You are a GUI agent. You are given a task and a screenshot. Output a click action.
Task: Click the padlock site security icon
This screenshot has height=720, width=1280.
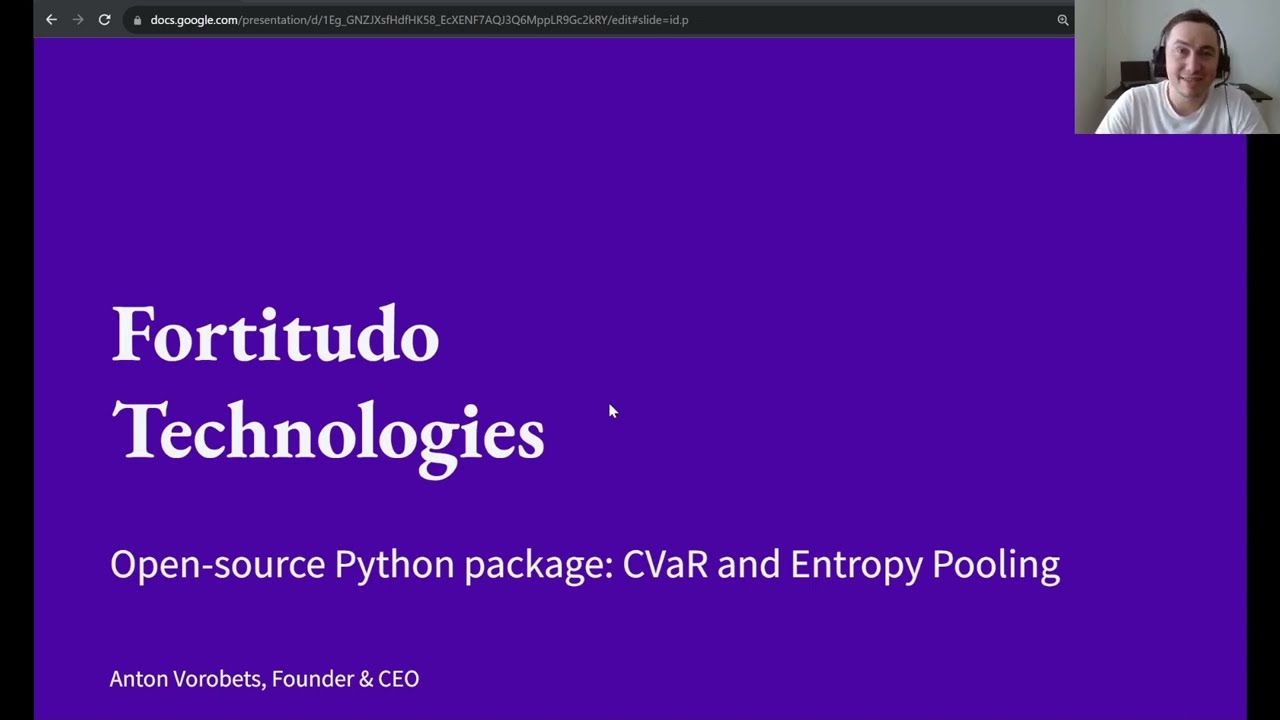click(138, 20)
